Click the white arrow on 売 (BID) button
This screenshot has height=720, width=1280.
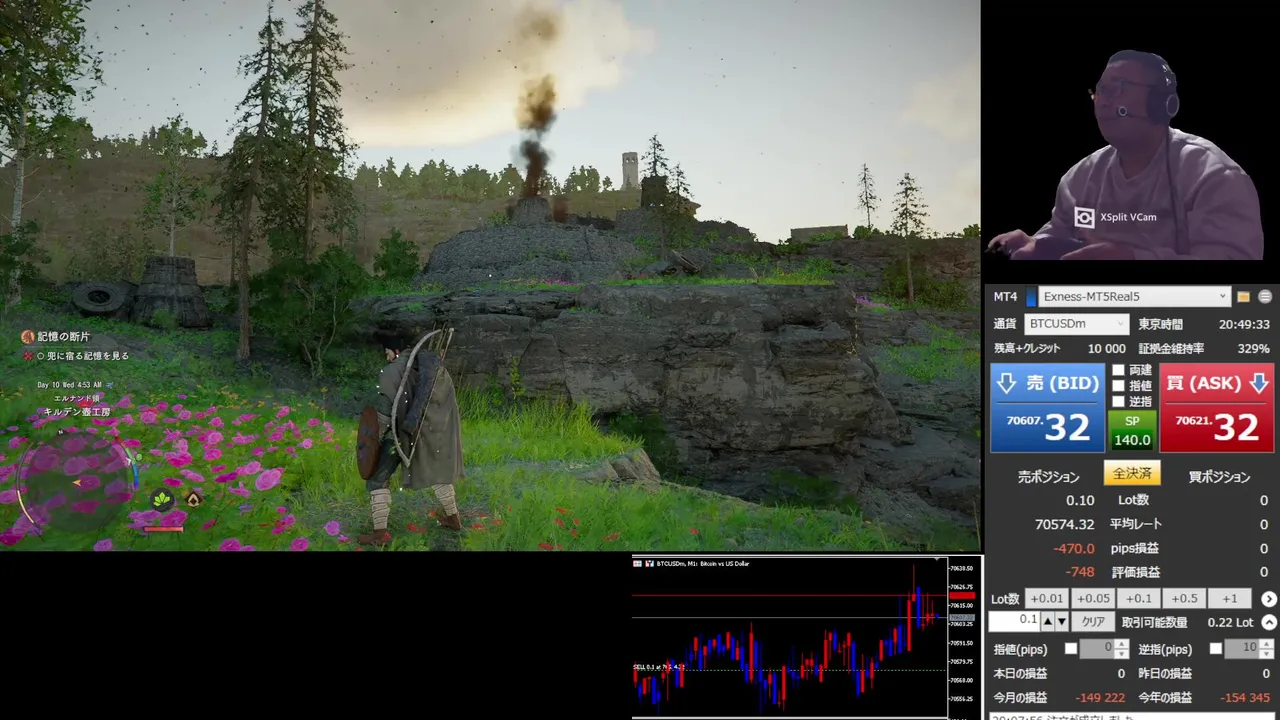[x=1007, y=383]
